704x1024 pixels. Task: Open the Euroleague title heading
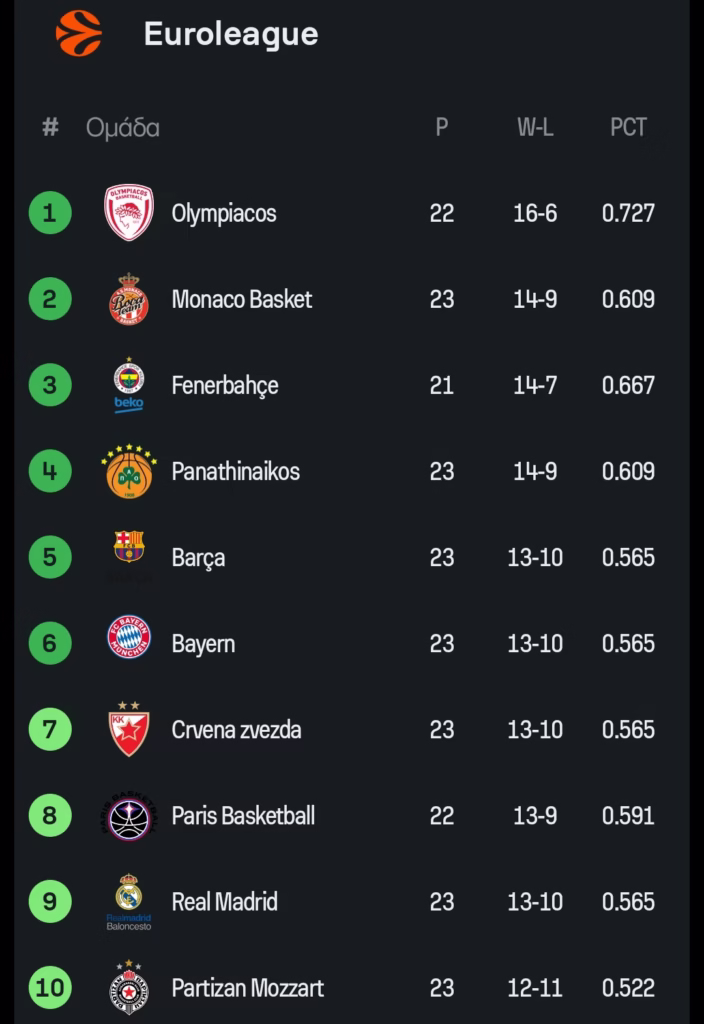[x=231, y=34]
